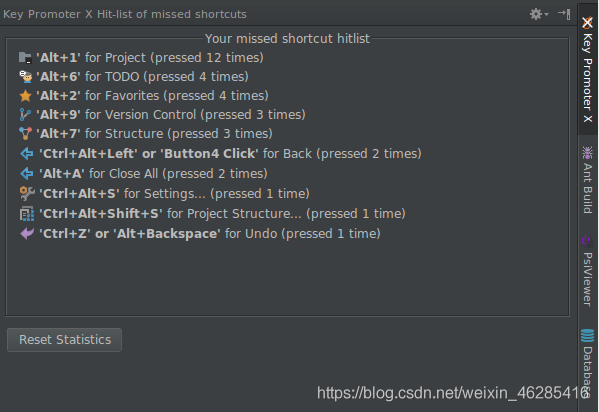Screen dimensions: 599x412
Task: Click the Close All arrow icon
Action: [27, 174]
